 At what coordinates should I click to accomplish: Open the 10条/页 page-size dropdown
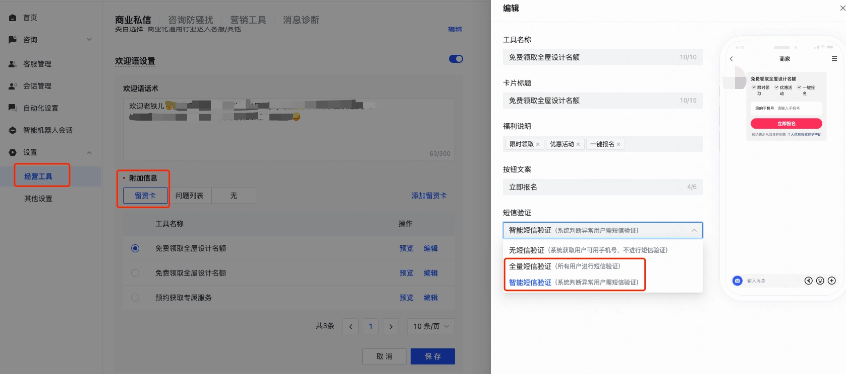tap(431, 327)
